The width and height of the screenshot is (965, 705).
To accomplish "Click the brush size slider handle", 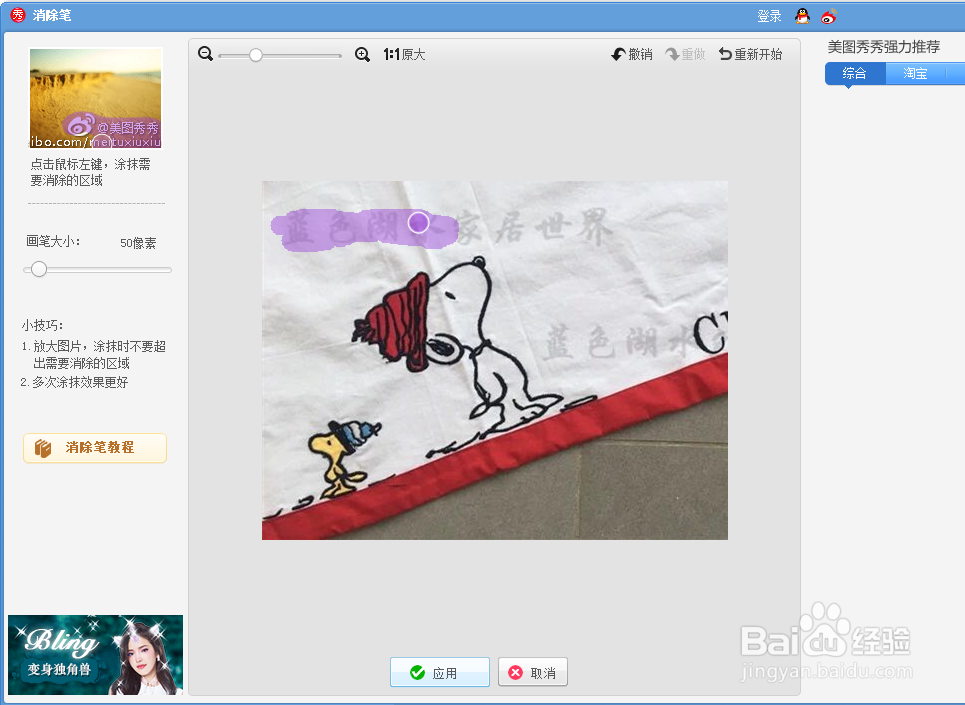I will (39, 269).
